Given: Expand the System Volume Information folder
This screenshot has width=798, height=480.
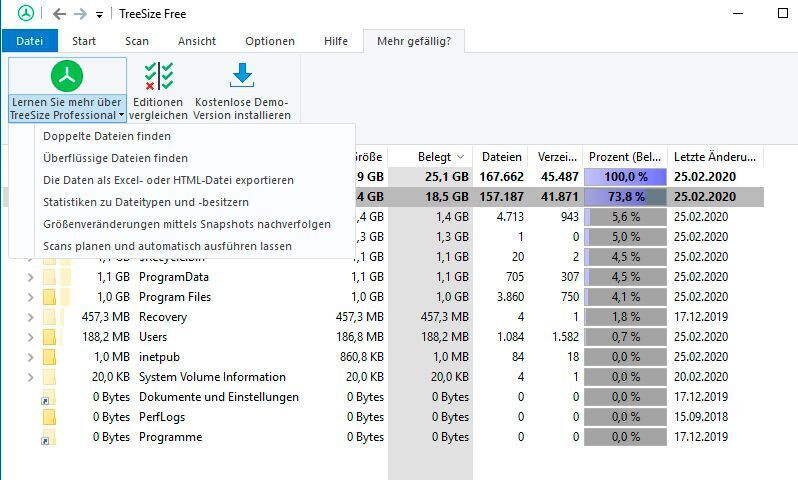Looking at the screenshot, I should point(30,377).
